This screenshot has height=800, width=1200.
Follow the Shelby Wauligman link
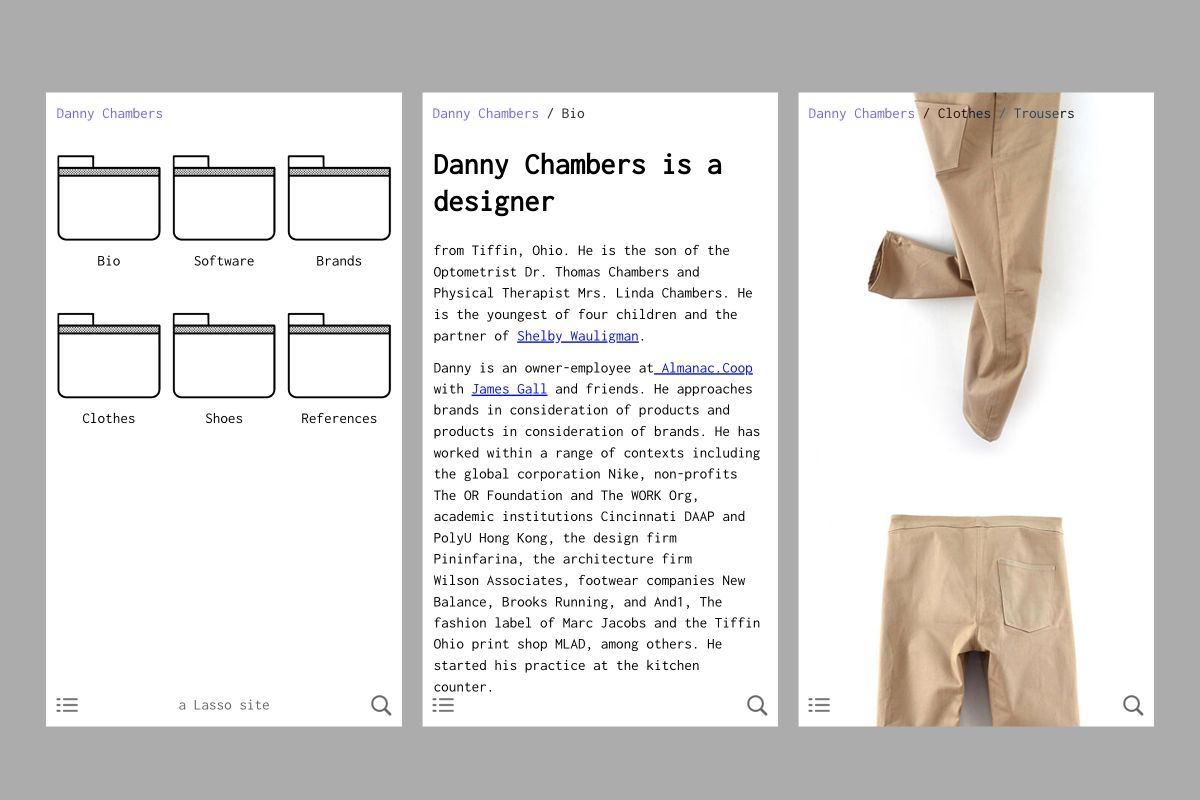(577, 336)
